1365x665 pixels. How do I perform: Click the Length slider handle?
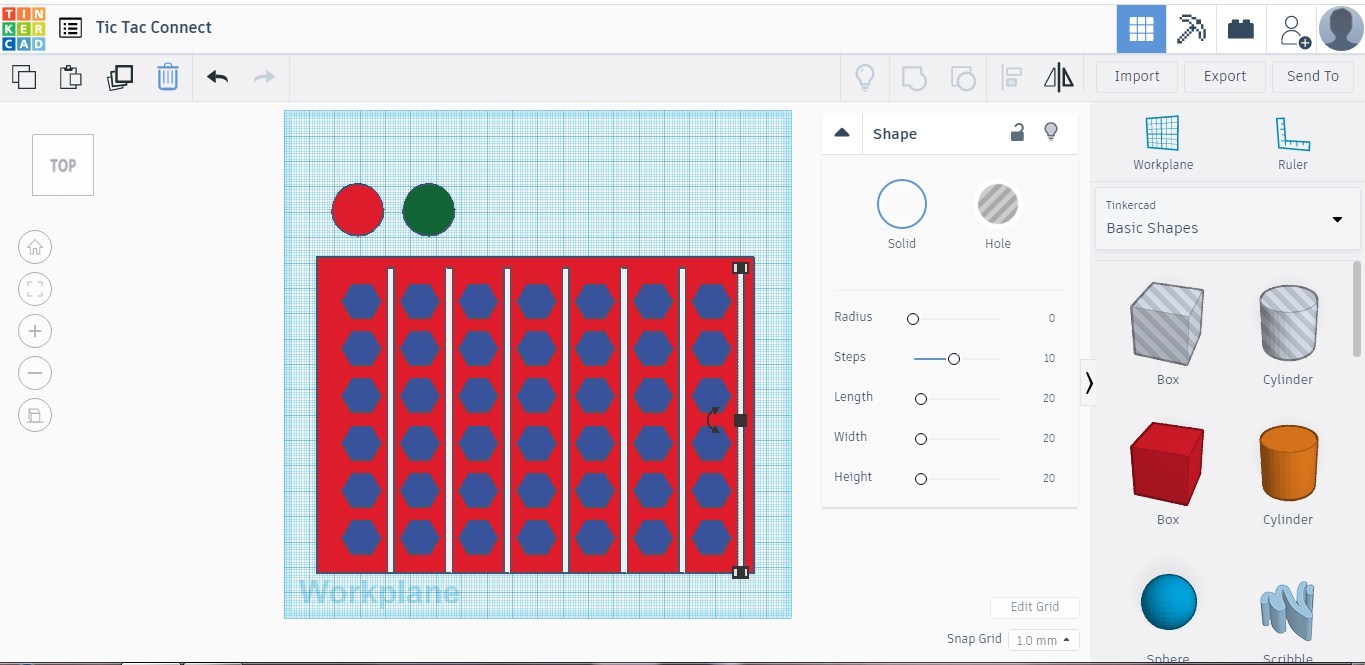coord(921,399)
